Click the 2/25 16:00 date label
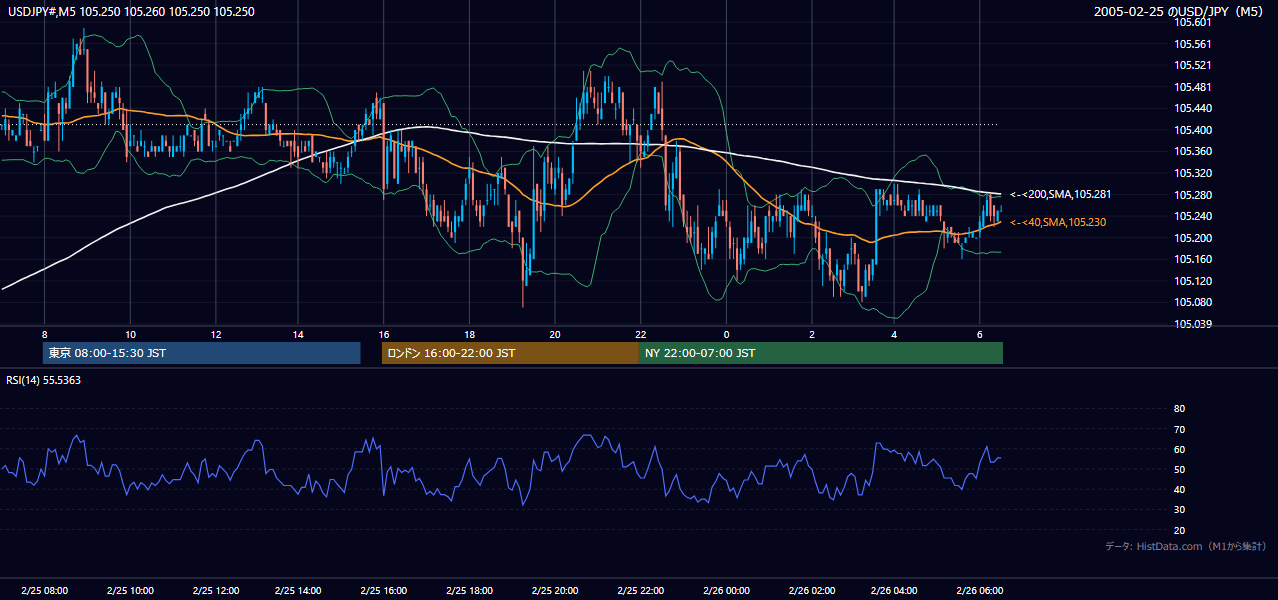The height and width of the screenshot is (600, 1278). coord(384,591)
